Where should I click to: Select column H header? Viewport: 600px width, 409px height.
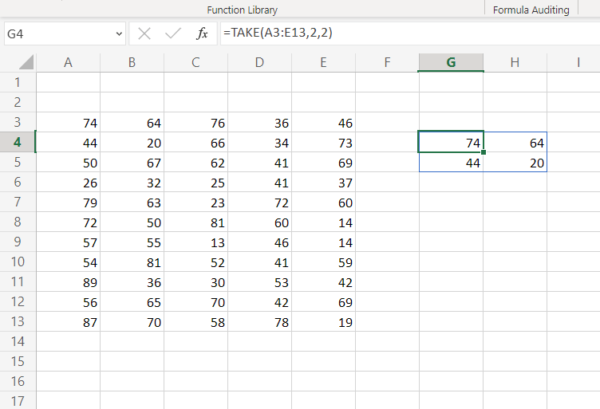(x=515, y=62)
